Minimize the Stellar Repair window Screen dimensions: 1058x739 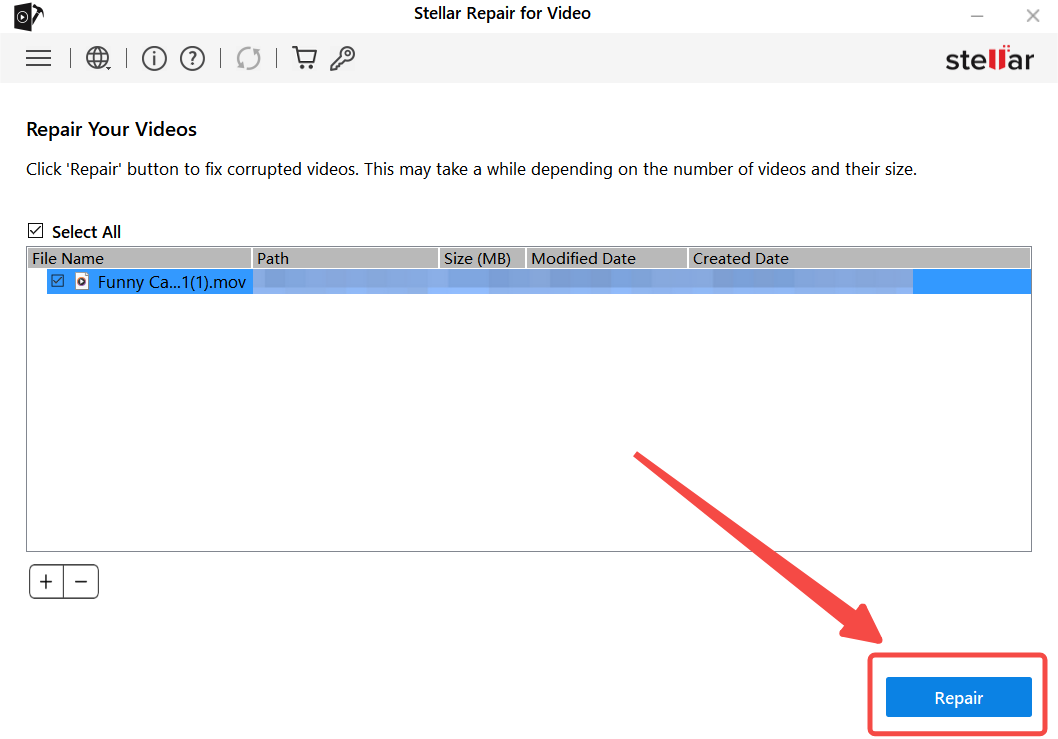976,16
